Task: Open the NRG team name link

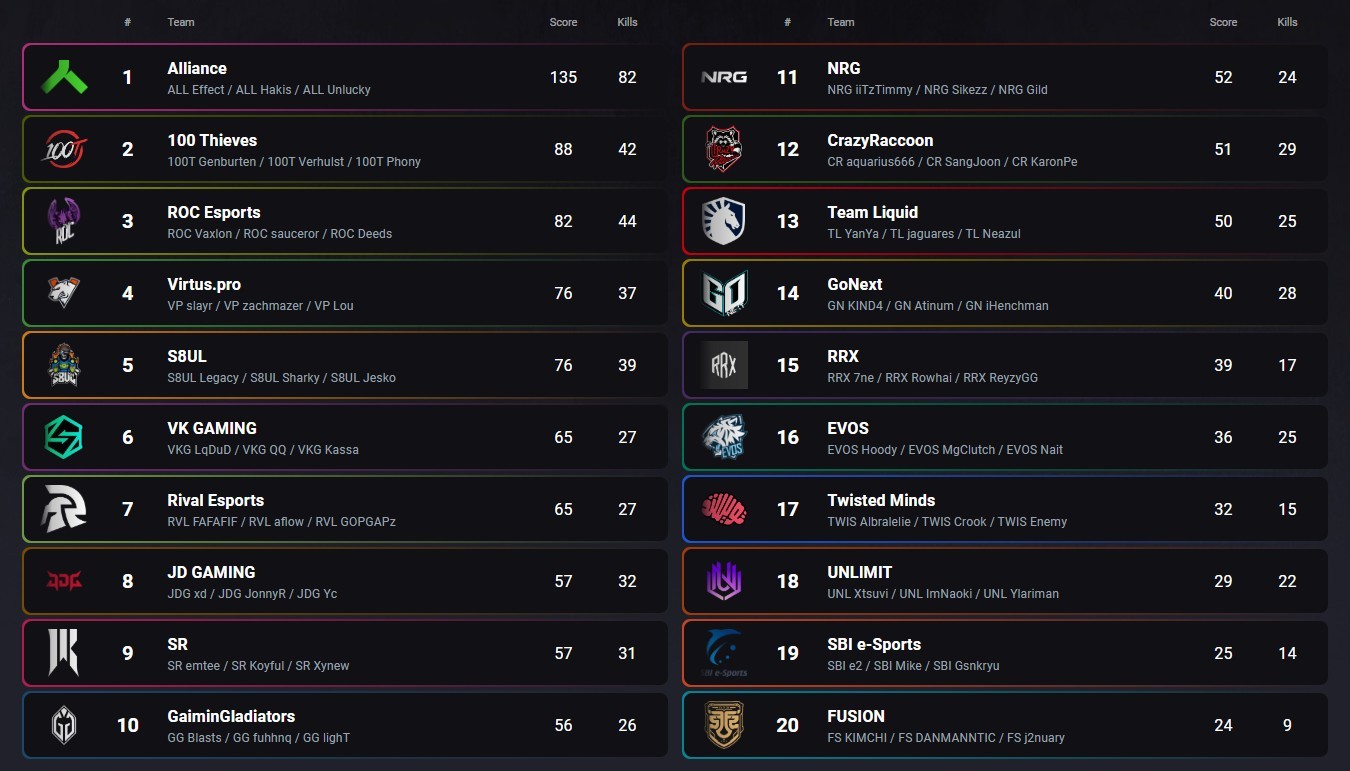Action: click(x=844, y=68)
